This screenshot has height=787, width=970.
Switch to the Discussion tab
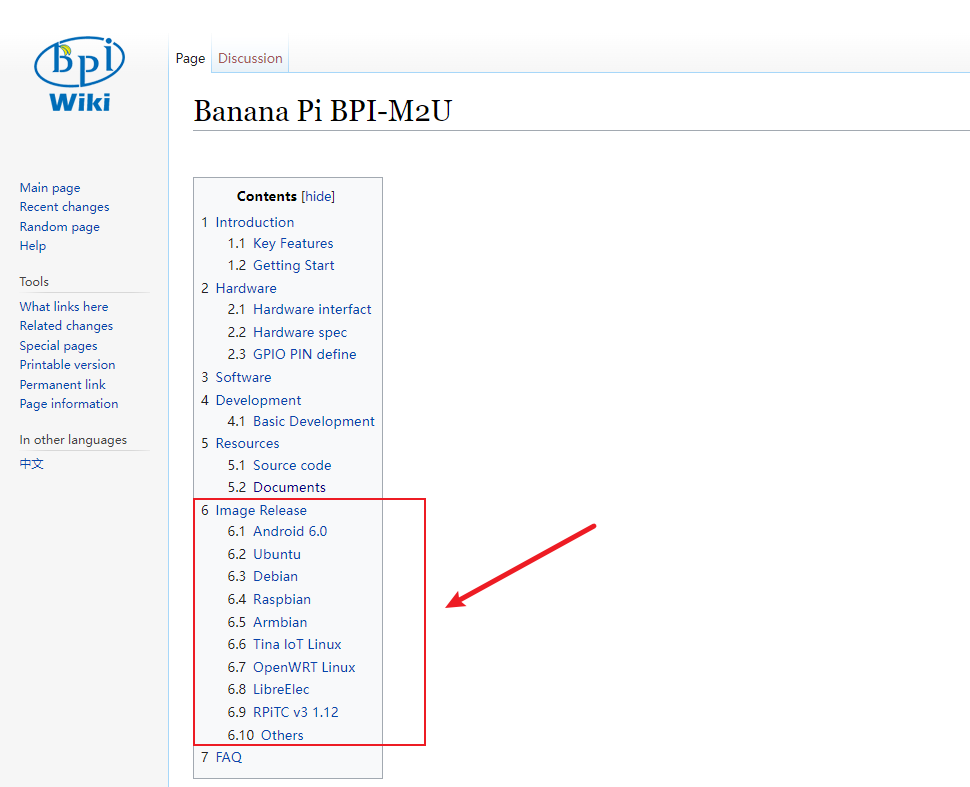(250, 58)
